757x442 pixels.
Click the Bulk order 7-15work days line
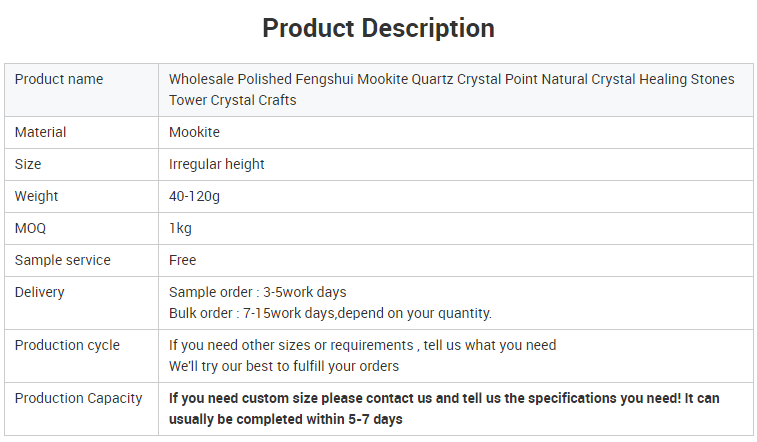330,314
